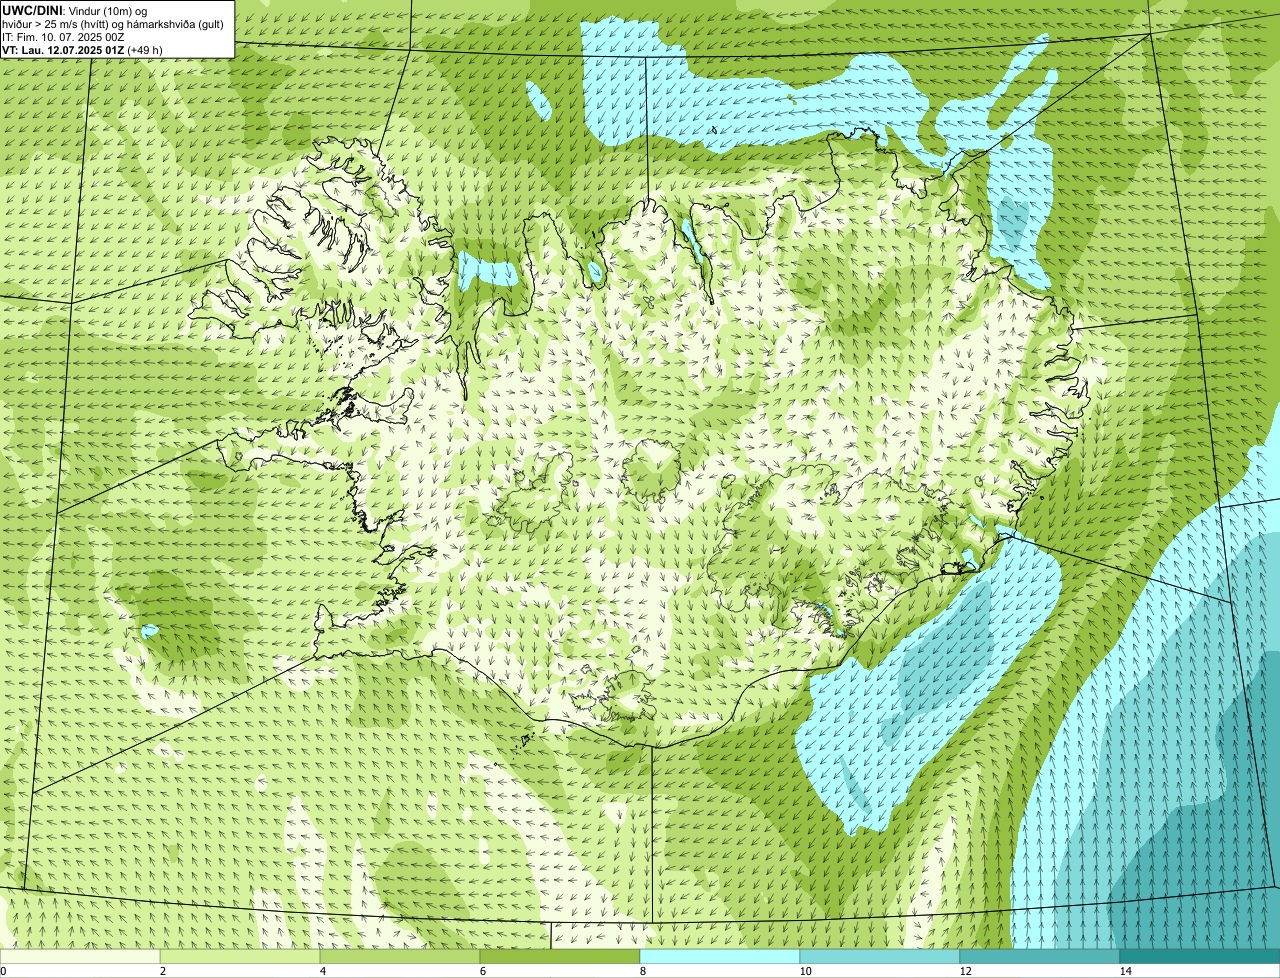Click the 'IT: Fim. 10. 07. 2025 00Z' line
The height and width of the screenshot is (978, 1280).
coord(63,36)
